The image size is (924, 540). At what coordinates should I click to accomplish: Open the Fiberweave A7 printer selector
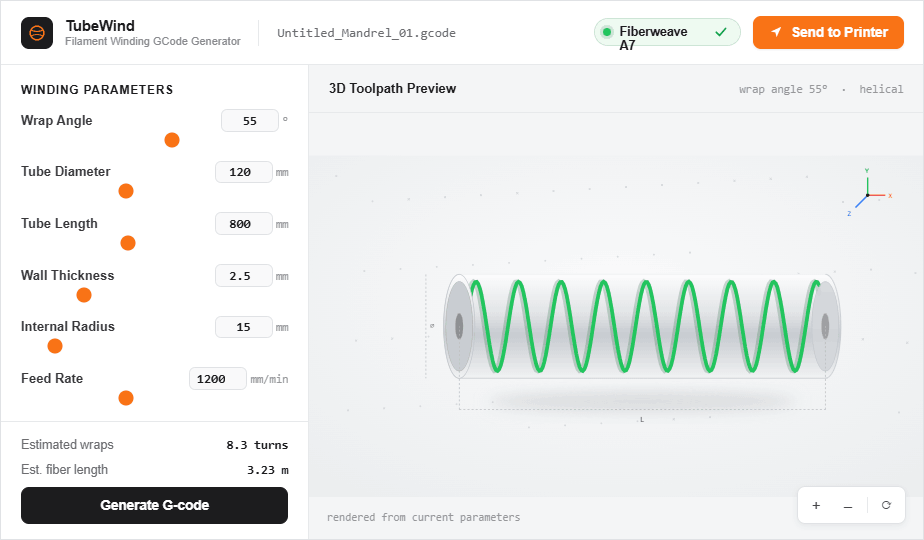click(x=667, y=32)
